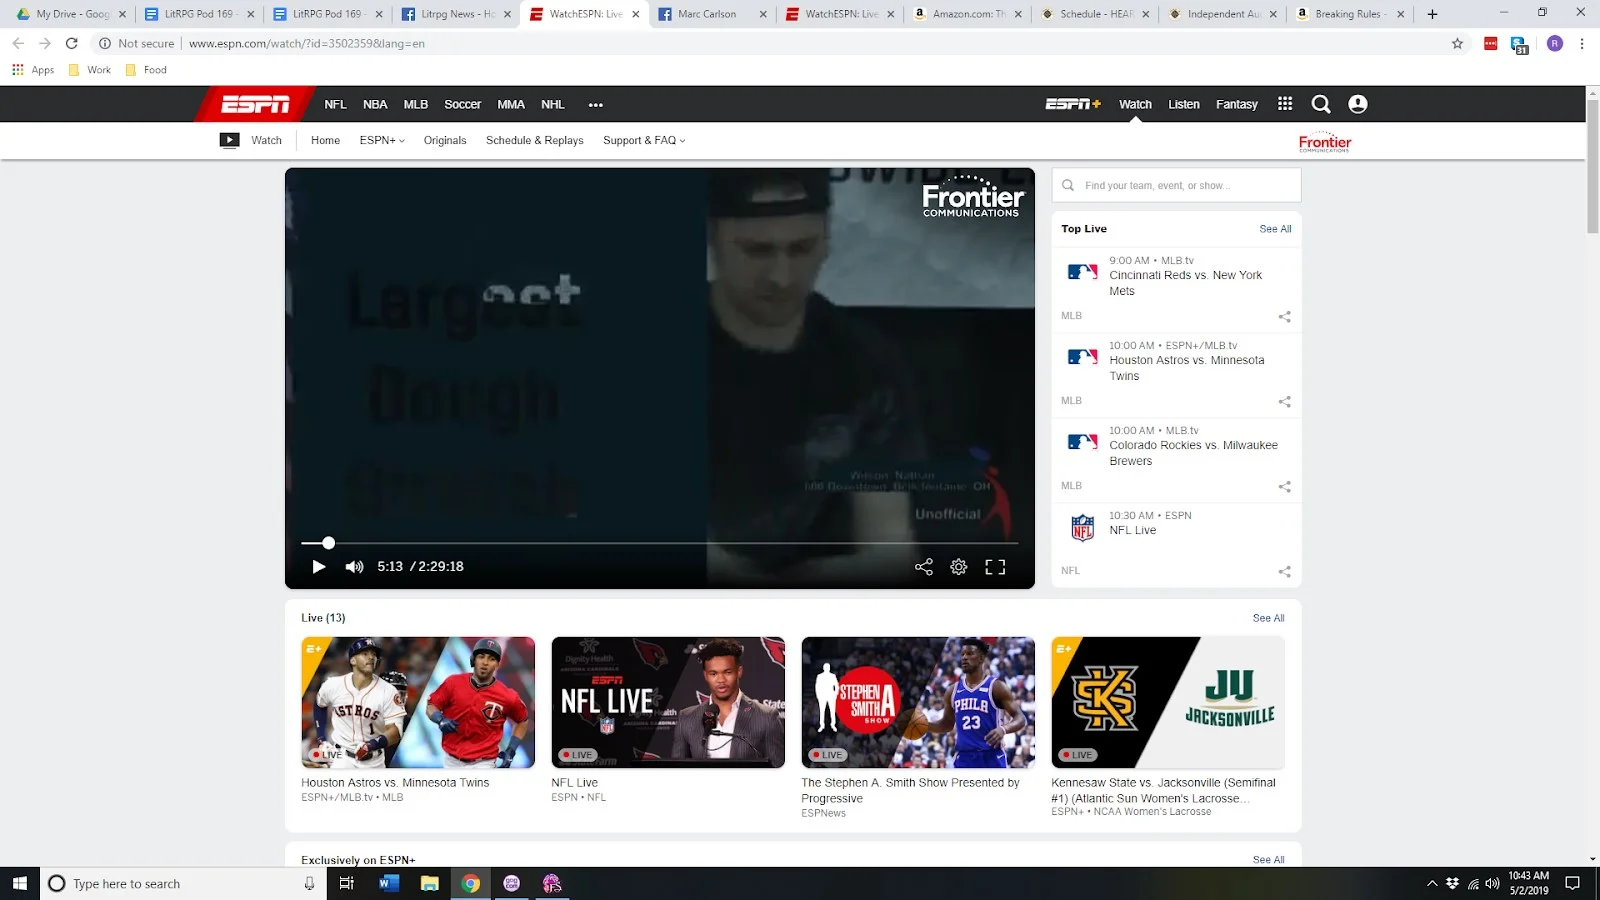Screen dimensions: 1600x900
Task: Expand the ESPN+ submenu dropdown
Action: 382,141
